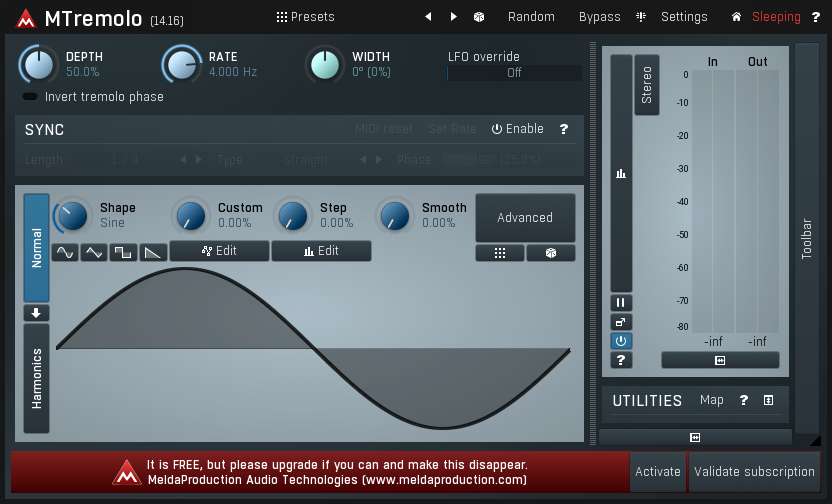This screenshot has height=504, width=832.
Task: Select the square wave shape preset icon
Action: [x=123, y=252]
